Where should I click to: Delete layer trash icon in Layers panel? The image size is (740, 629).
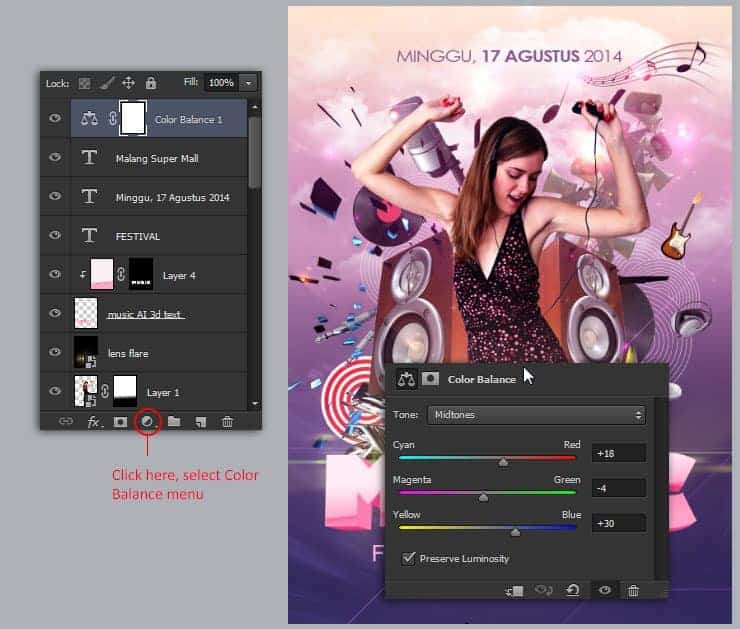point(227,421)
